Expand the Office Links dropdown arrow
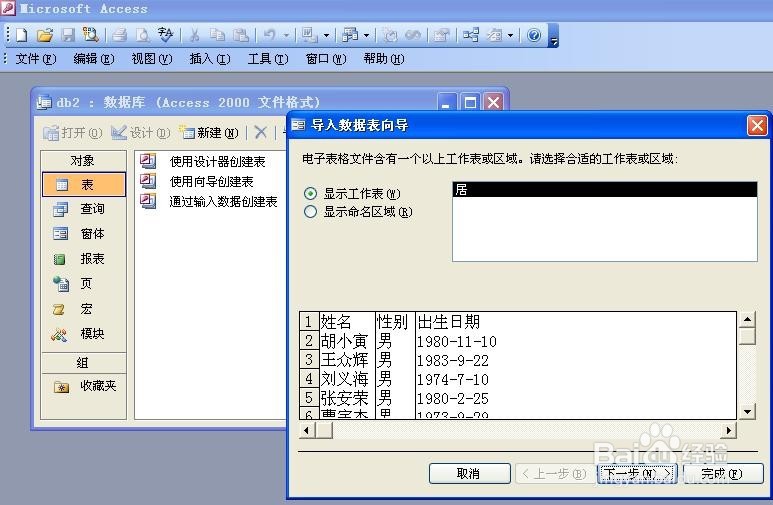773x505 pixels. (x=326, y=36)
